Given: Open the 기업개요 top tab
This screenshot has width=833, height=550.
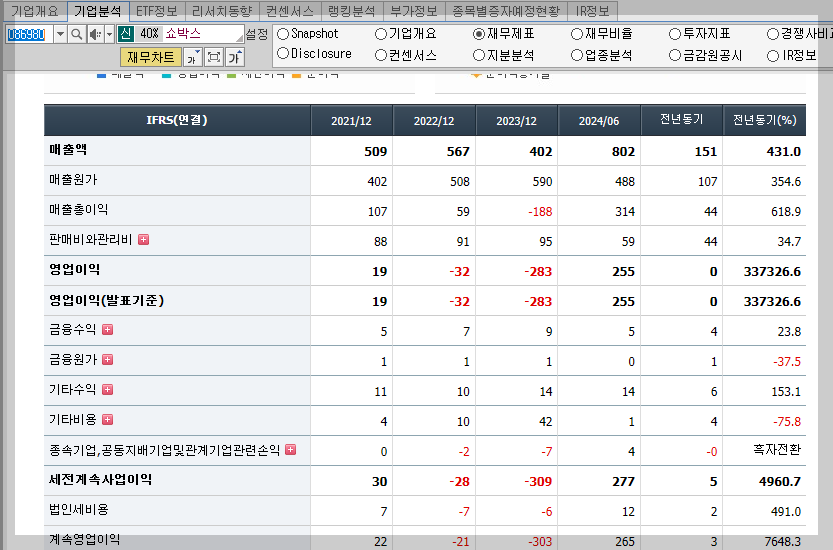Looking at the screenshot, I should (35, 11).
